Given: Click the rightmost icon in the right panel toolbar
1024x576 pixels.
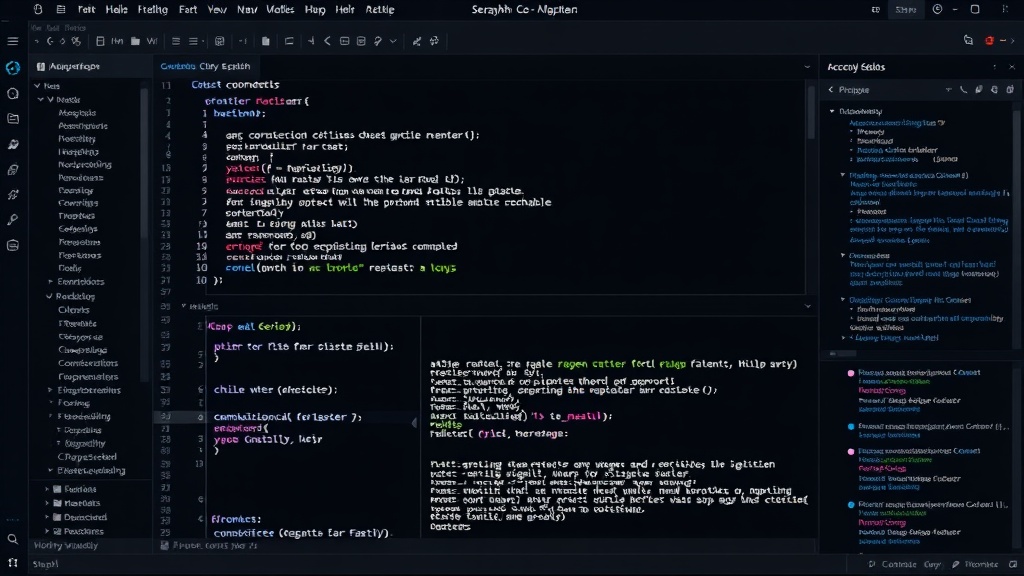Looking at the screenshot, I should pos(1010,89).
